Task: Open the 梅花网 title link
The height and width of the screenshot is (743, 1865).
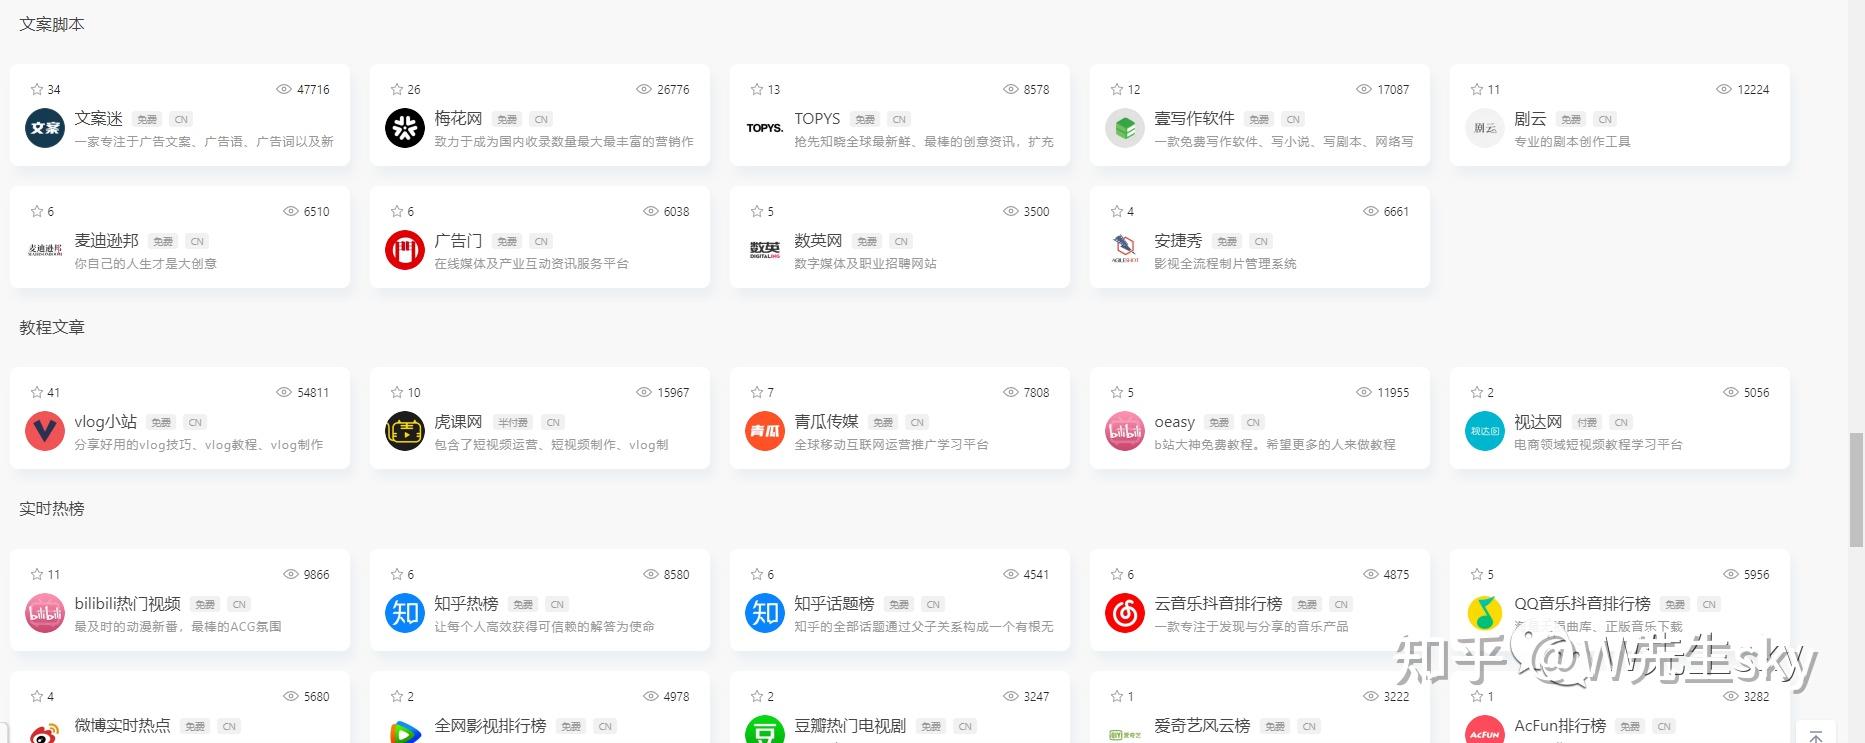Action: (x=458, y=118)
